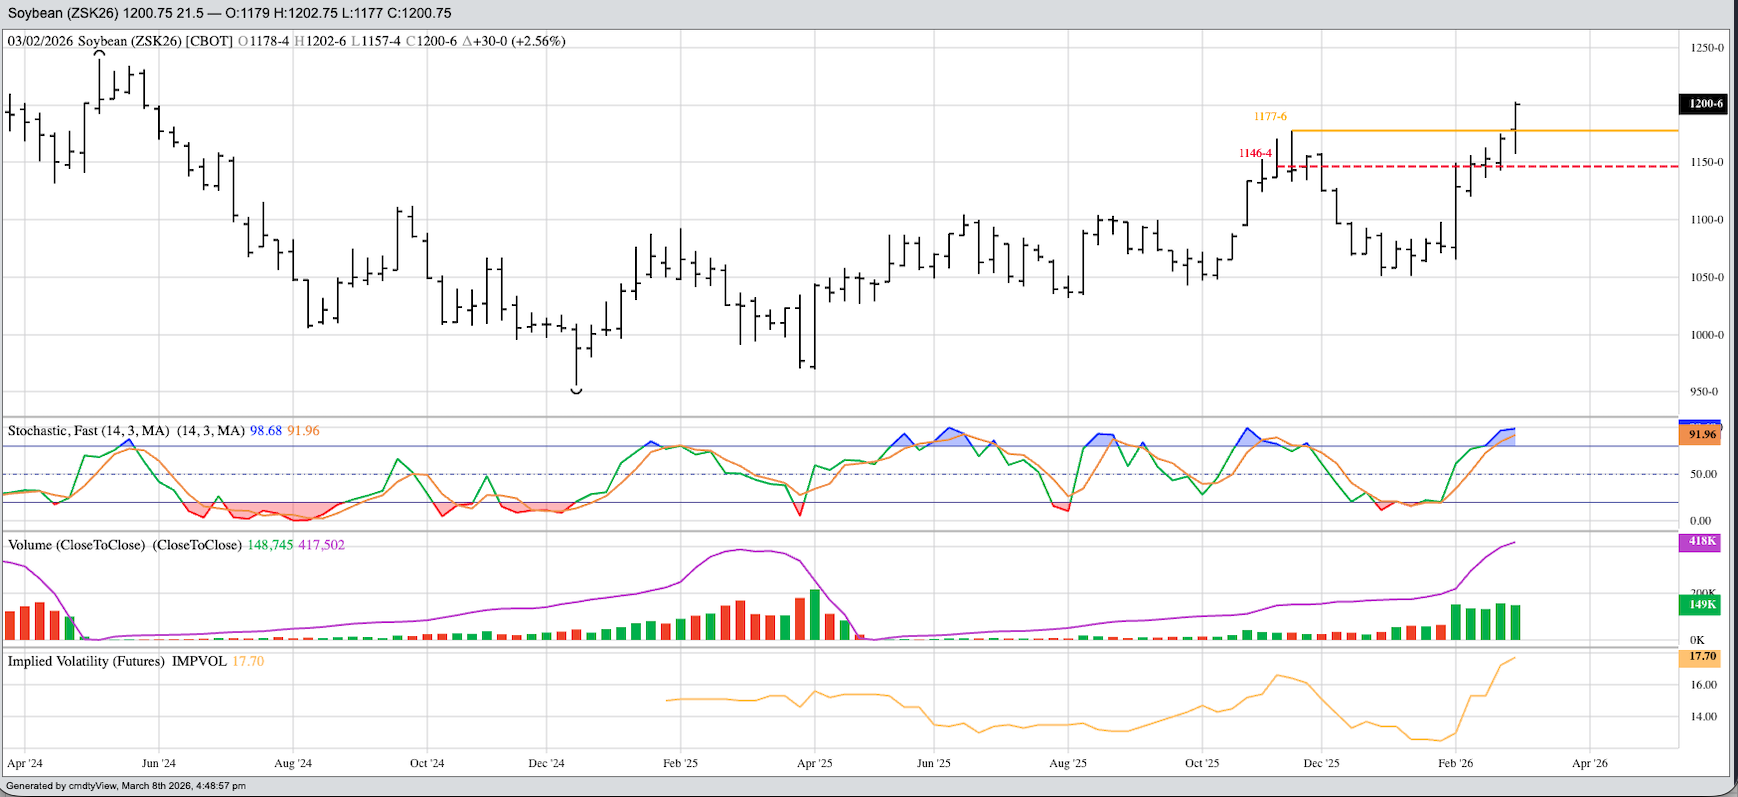This screenshot has height=797, width=1738.
Task: Click the 1250-0 price axis label
Action: click(x=1706, y=48)
